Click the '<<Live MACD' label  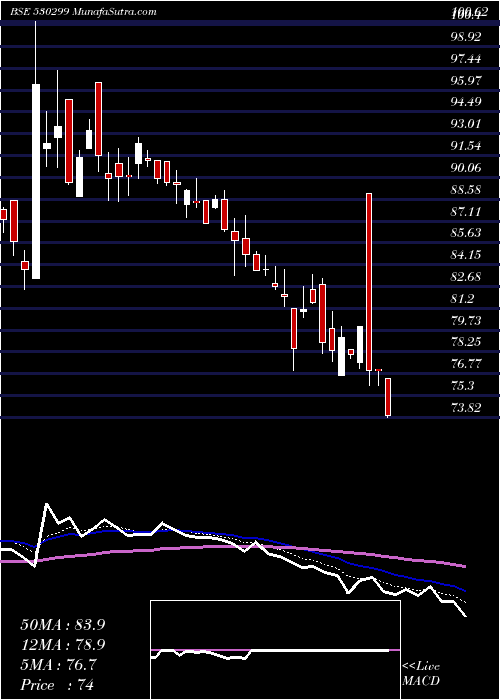click(x=421, y=674)
